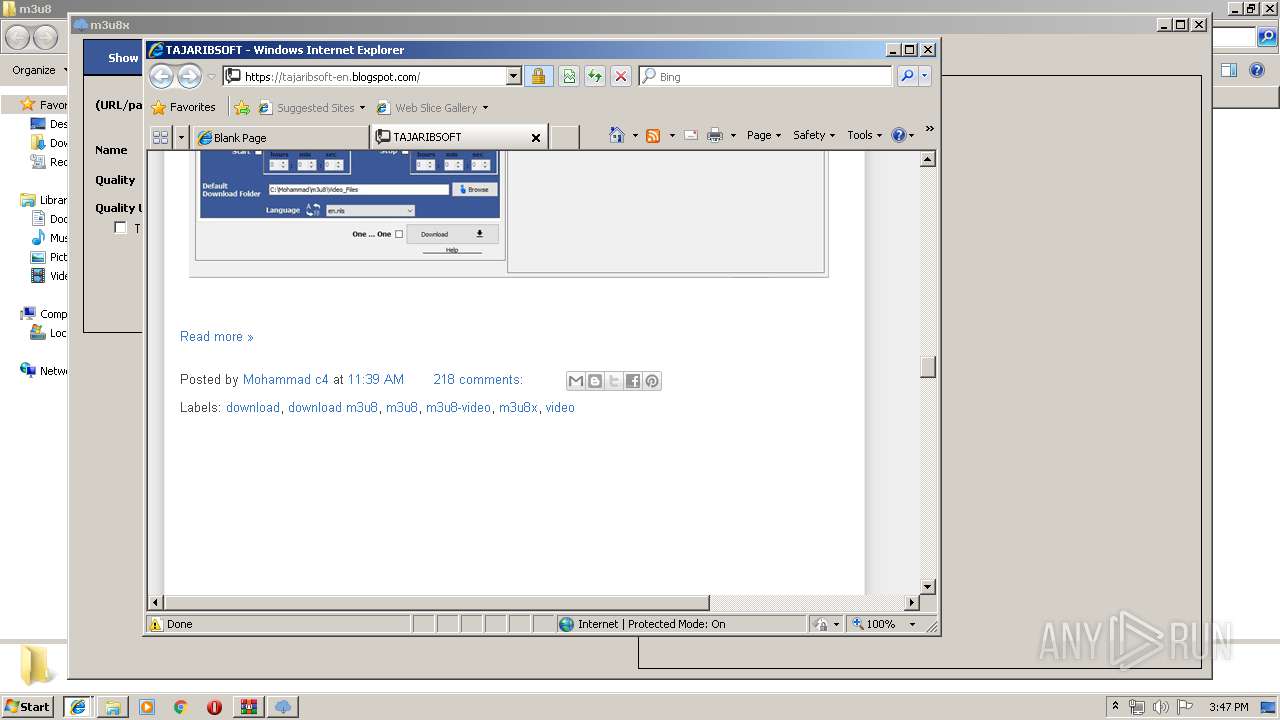The image size is (1280, 720).
Task: Open Opera from taskbar
Action: pyautogui.click(x=214, y=707)
